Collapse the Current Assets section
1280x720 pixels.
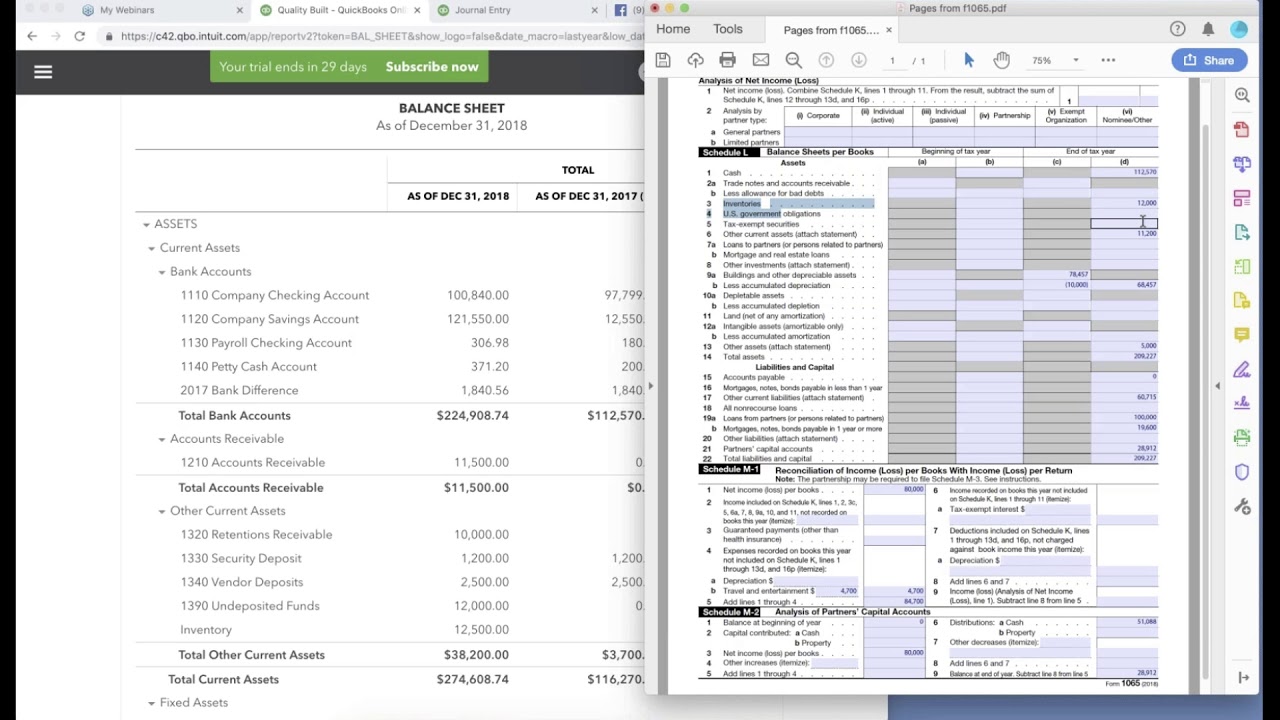pyautogui.click(x=152, y=248)
